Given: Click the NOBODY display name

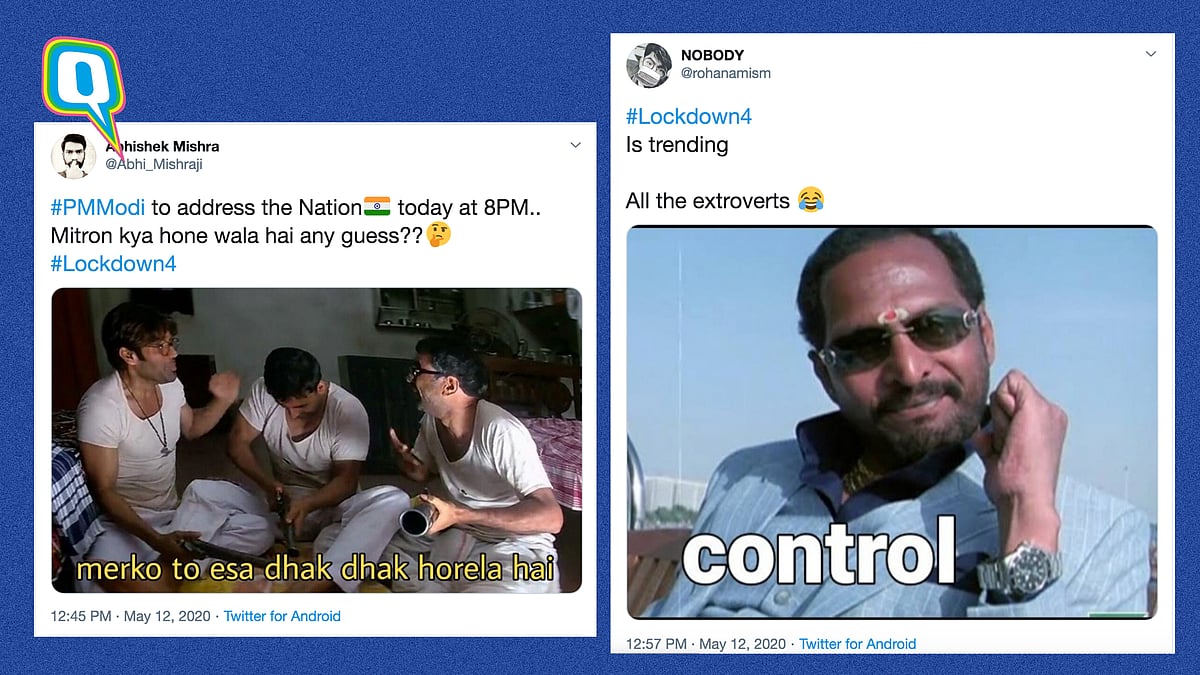Looking at the screenshot, I should pyautogui.click(x=713, y=55).
